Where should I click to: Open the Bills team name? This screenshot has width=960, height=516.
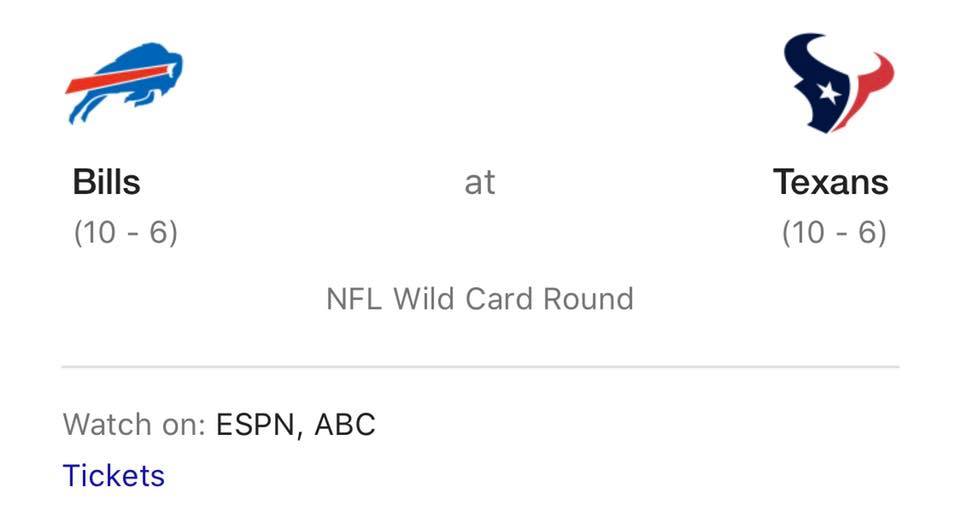tap(106, 182)
